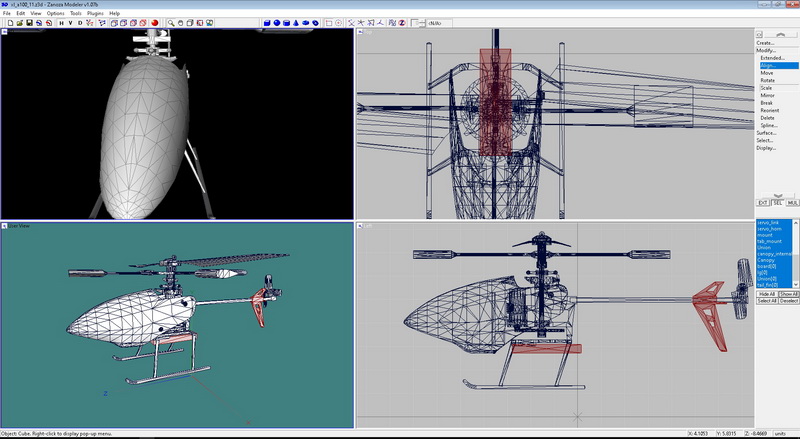Screen dimensions: 800x439
Task: Expand the Surface... command group
Action: 766,133
